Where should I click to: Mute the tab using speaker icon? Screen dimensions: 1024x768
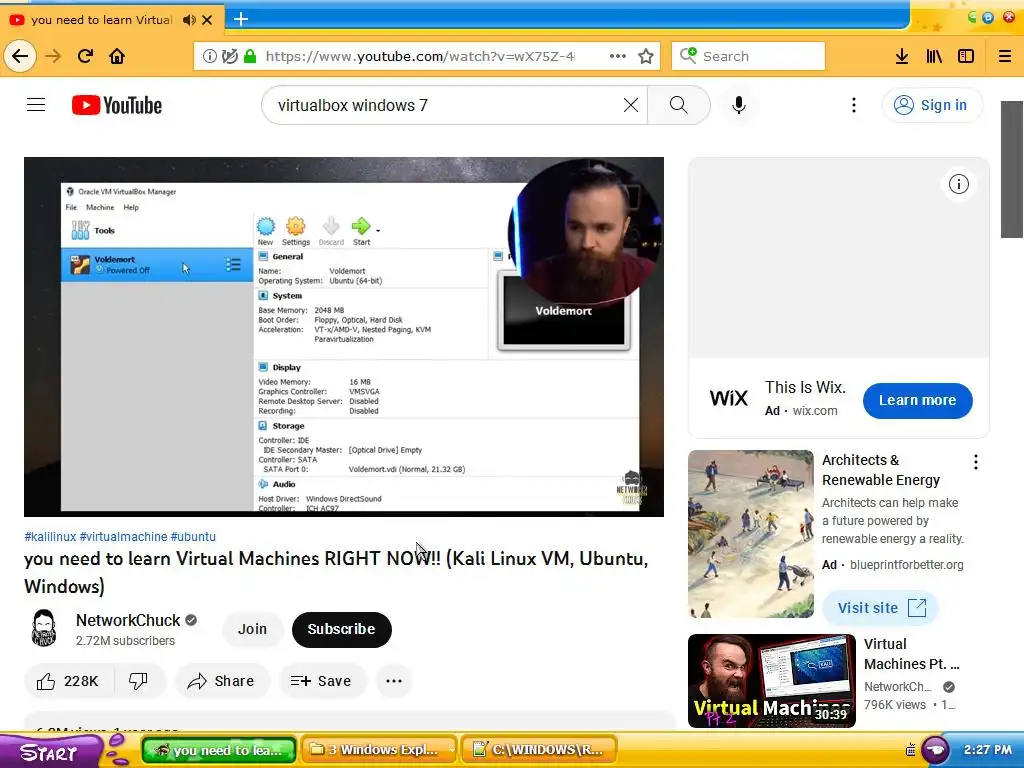pos(189,20)
